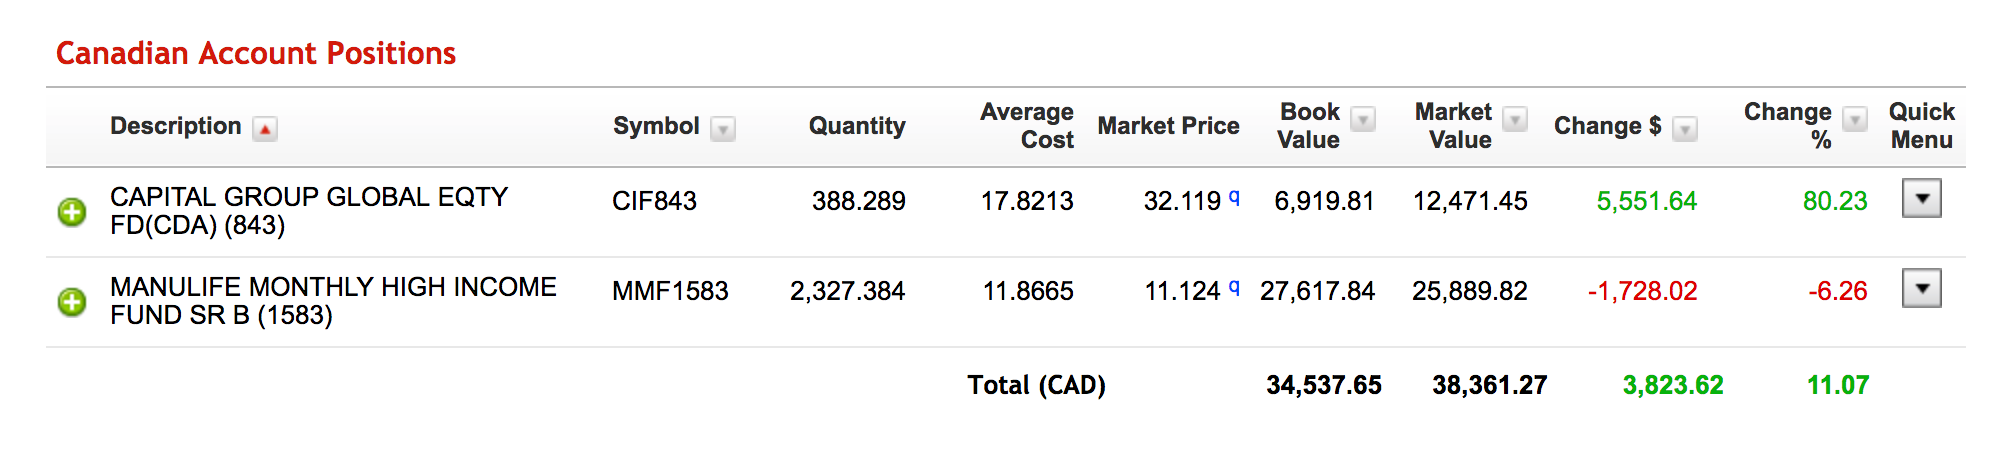2012x458 pixels.
Task: Click the Market Price column header
Action: 1168,126
